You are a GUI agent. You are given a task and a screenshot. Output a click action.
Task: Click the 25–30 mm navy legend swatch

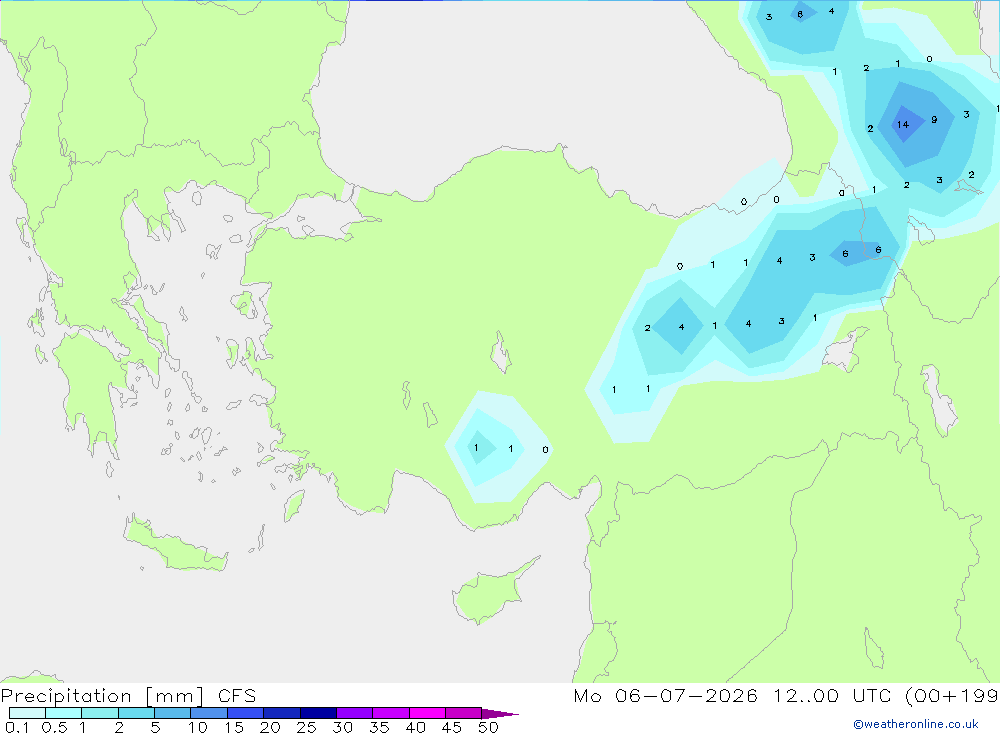(318, 713)
